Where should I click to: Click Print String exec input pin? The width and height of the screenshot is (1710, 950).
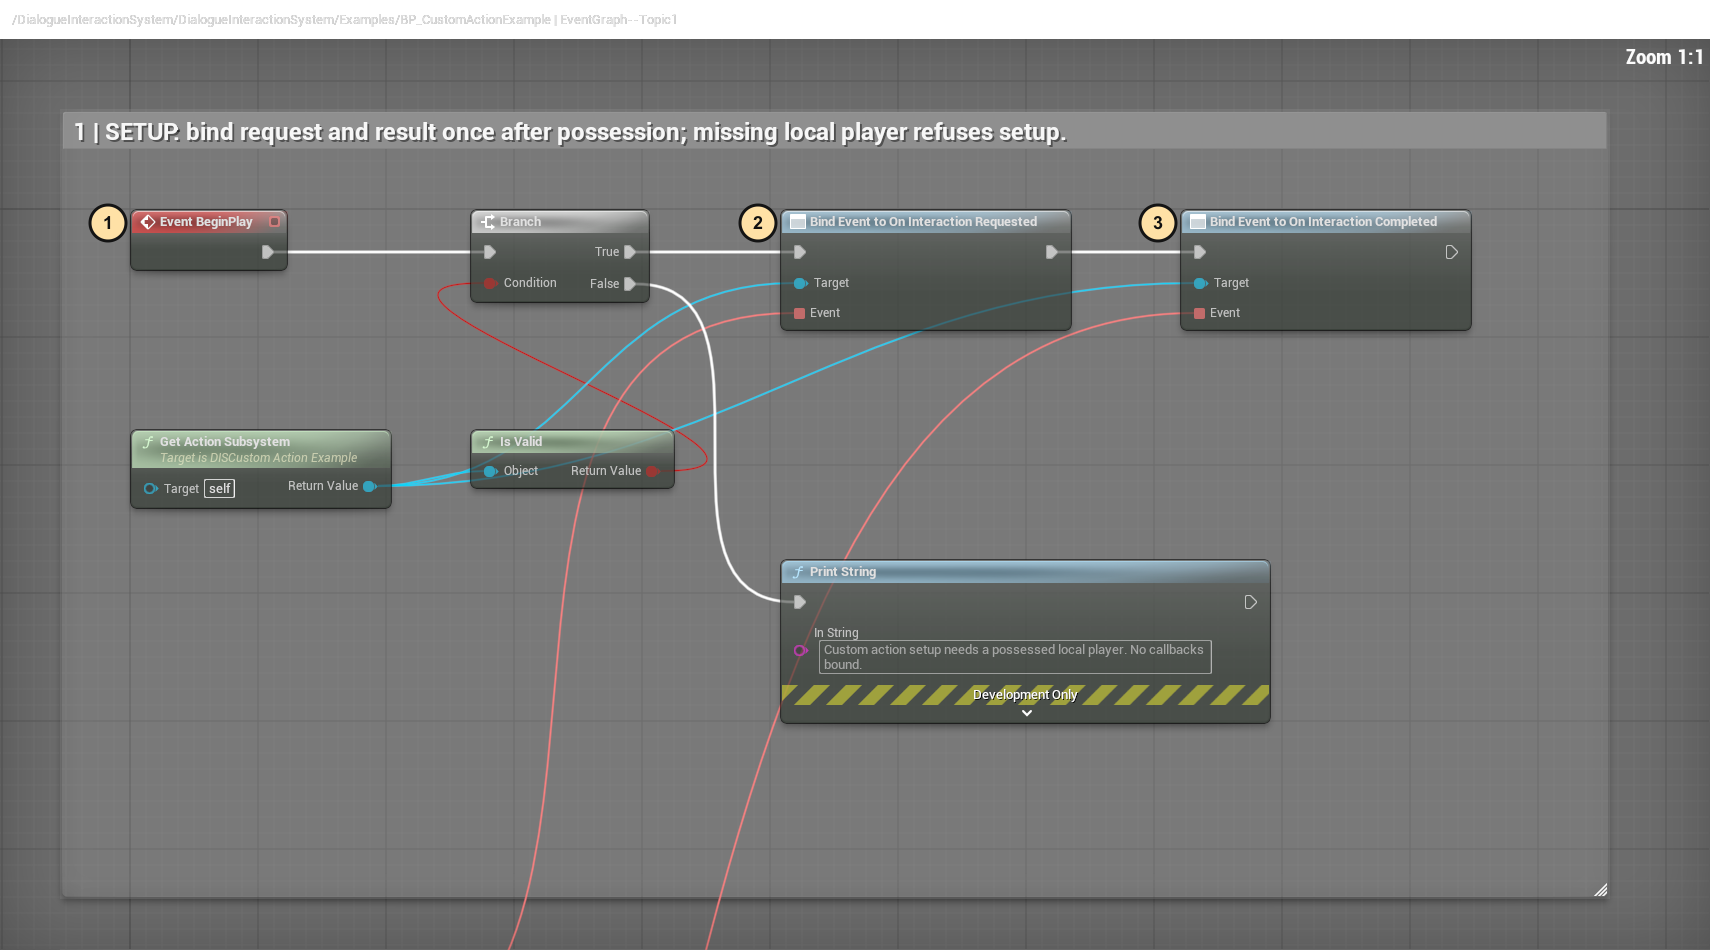tap(799, 602)
